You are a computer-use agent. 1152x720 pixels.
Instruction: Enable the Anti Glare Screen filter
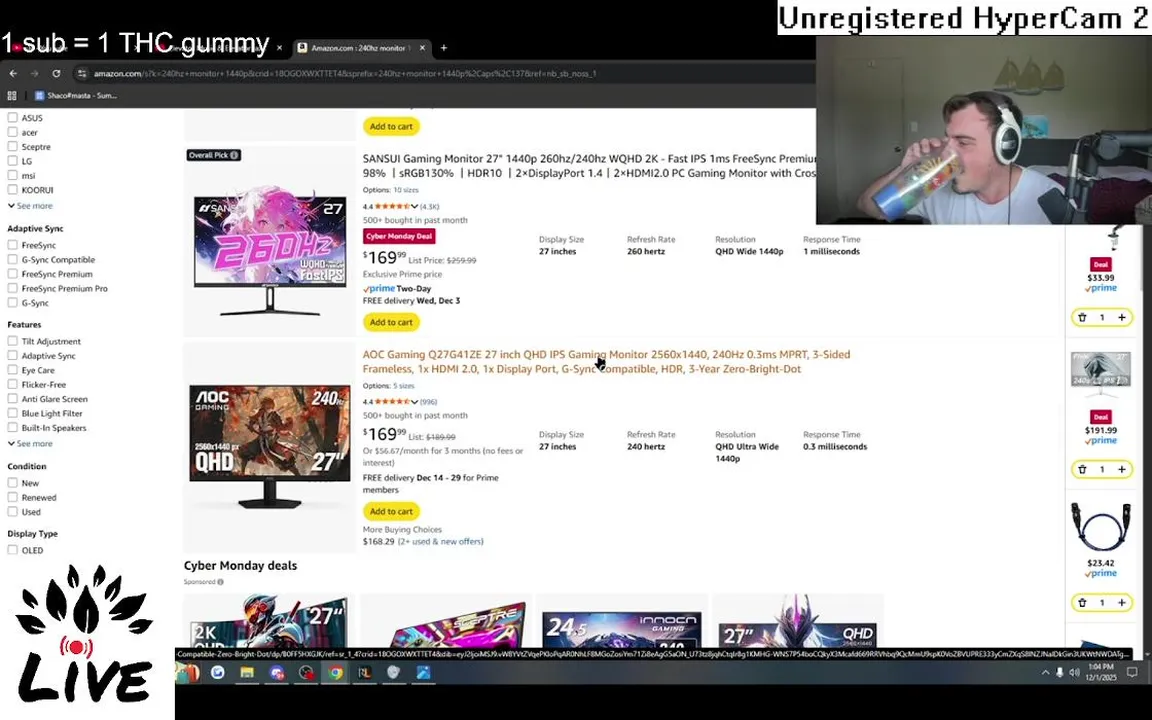(x=12, y=399)
